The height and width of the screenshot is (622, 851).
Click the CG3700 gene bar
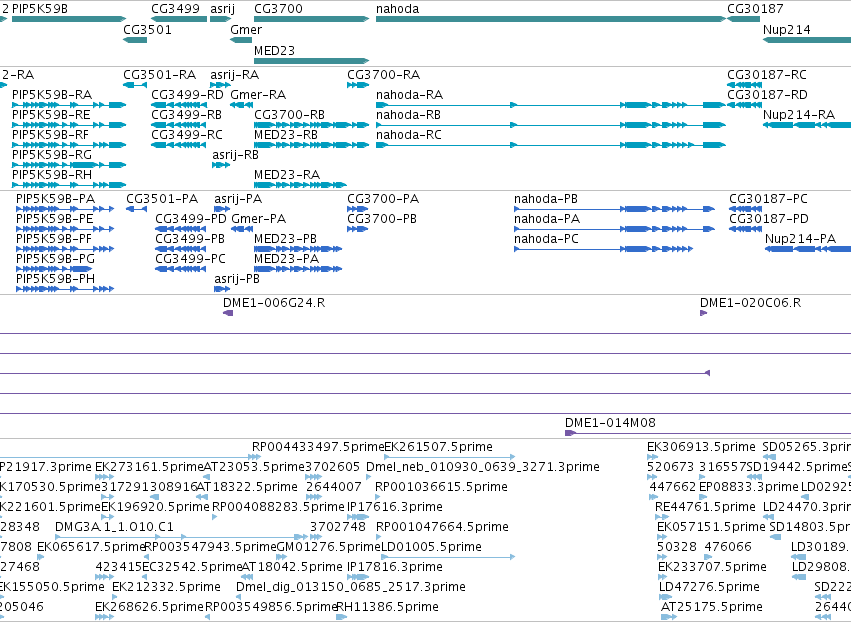(x=312, y=19)
